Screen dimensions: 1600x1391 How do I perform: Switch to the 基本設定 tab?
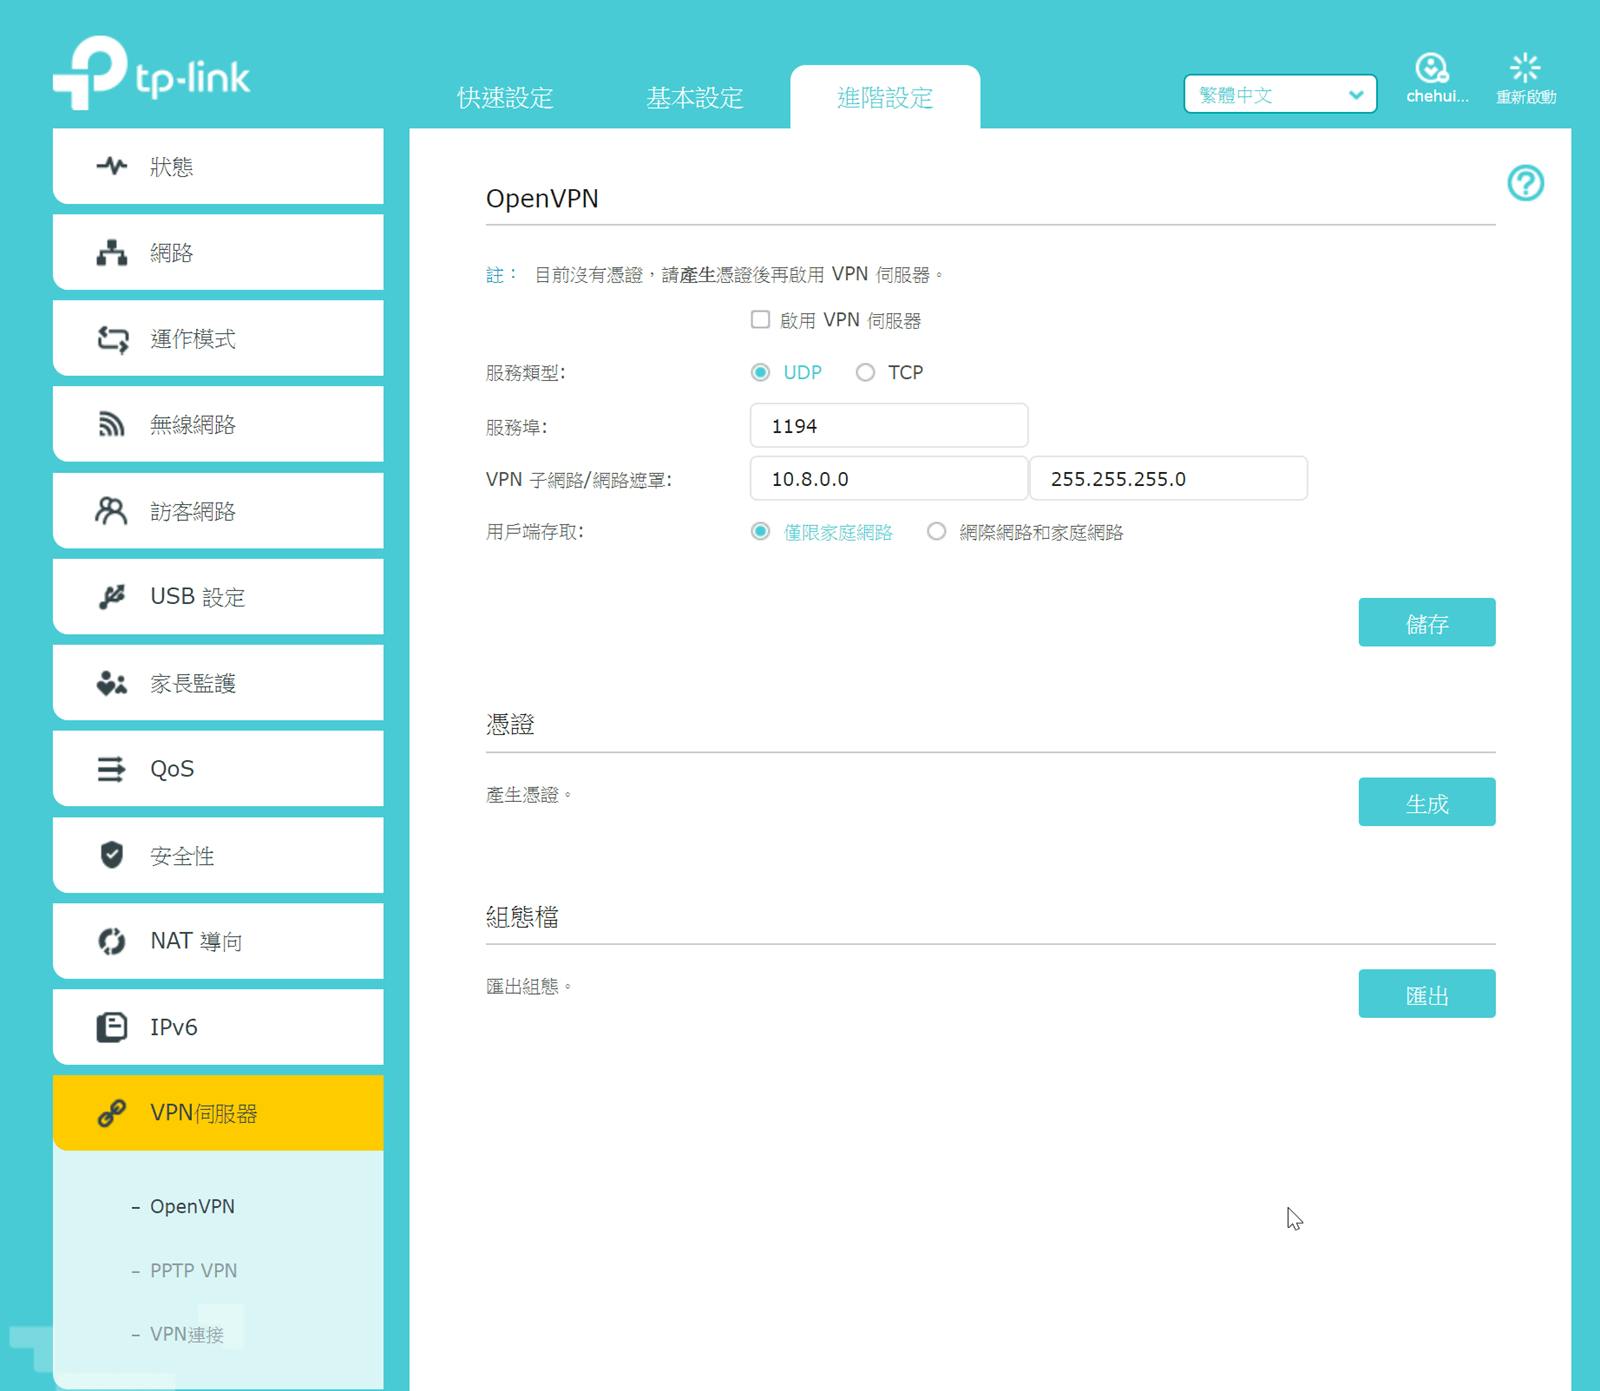click(695, 98)
